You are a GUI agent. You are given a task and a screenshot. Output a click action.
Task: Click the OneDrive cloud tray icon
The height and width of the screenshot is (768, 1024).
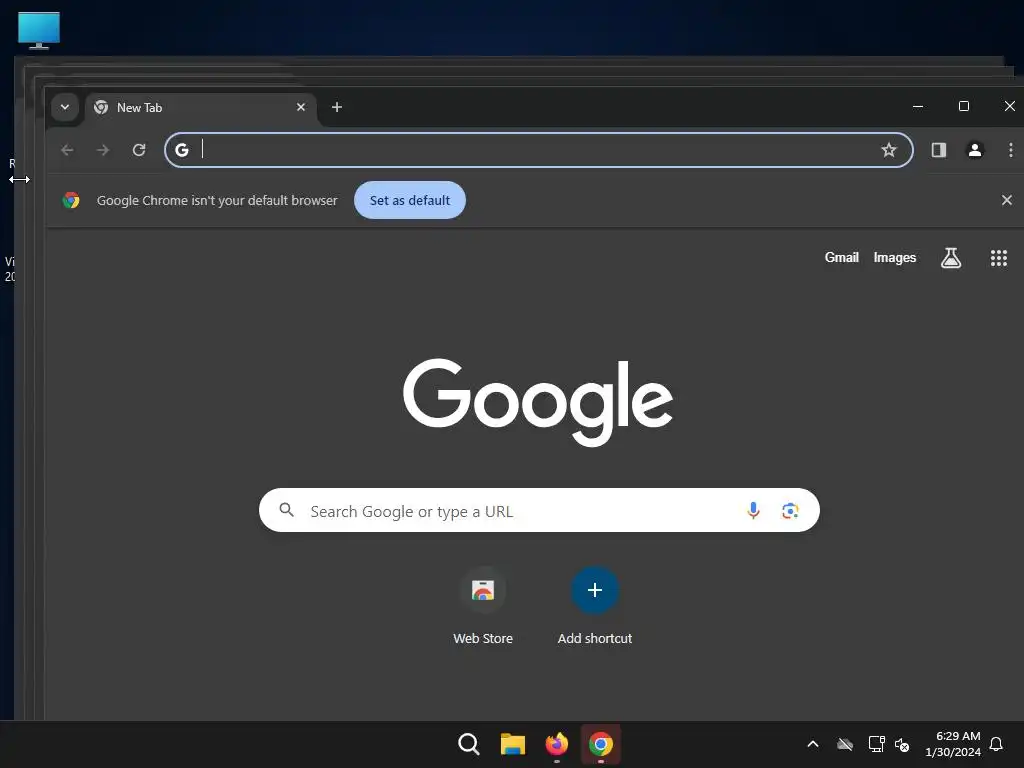(x=845, y=744)
